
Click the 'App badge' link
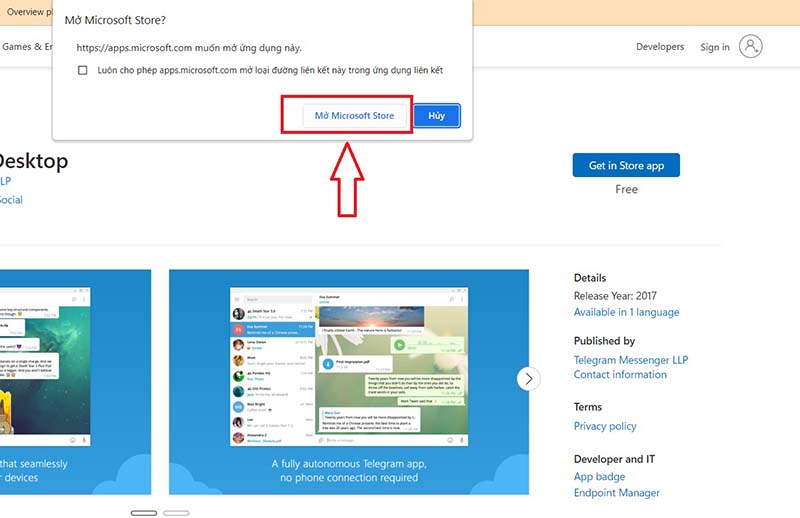(599, 477)
